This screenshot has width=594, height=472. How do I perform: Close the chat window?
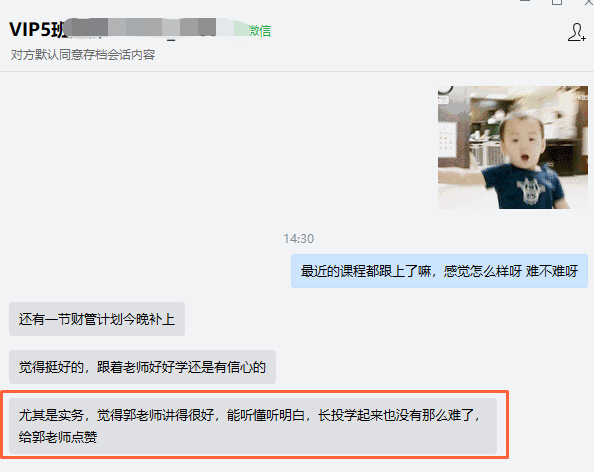(x=589, y=2)
